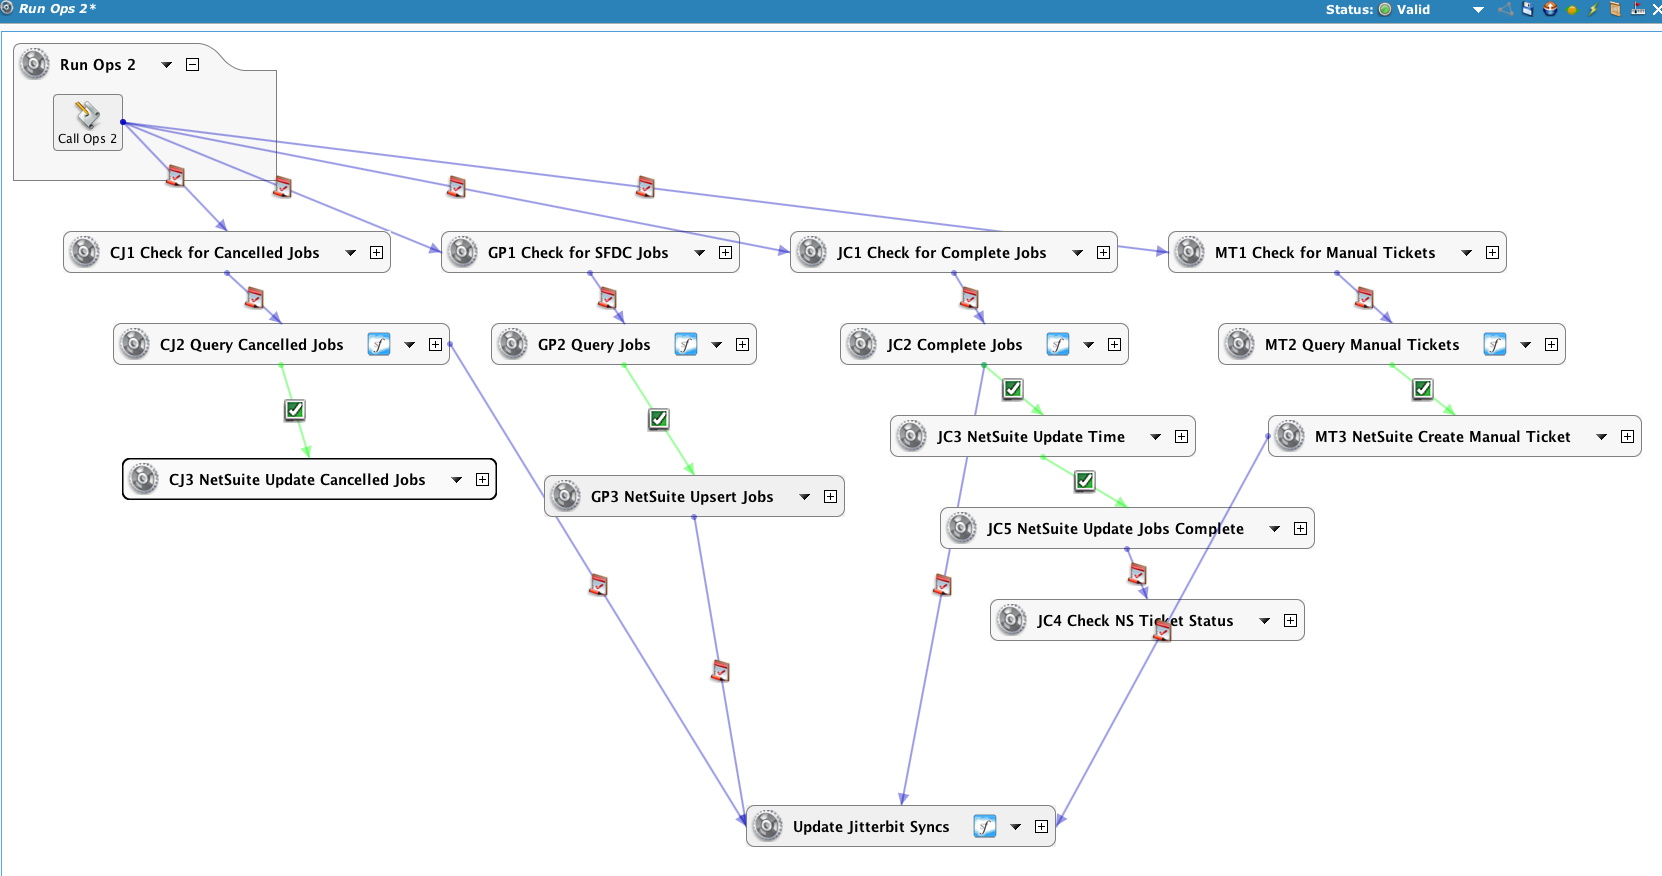Select the JC3 NetSuite Update Time label
The height and width of the screenshot is (876, 1662).
[x=1031, y=437]
